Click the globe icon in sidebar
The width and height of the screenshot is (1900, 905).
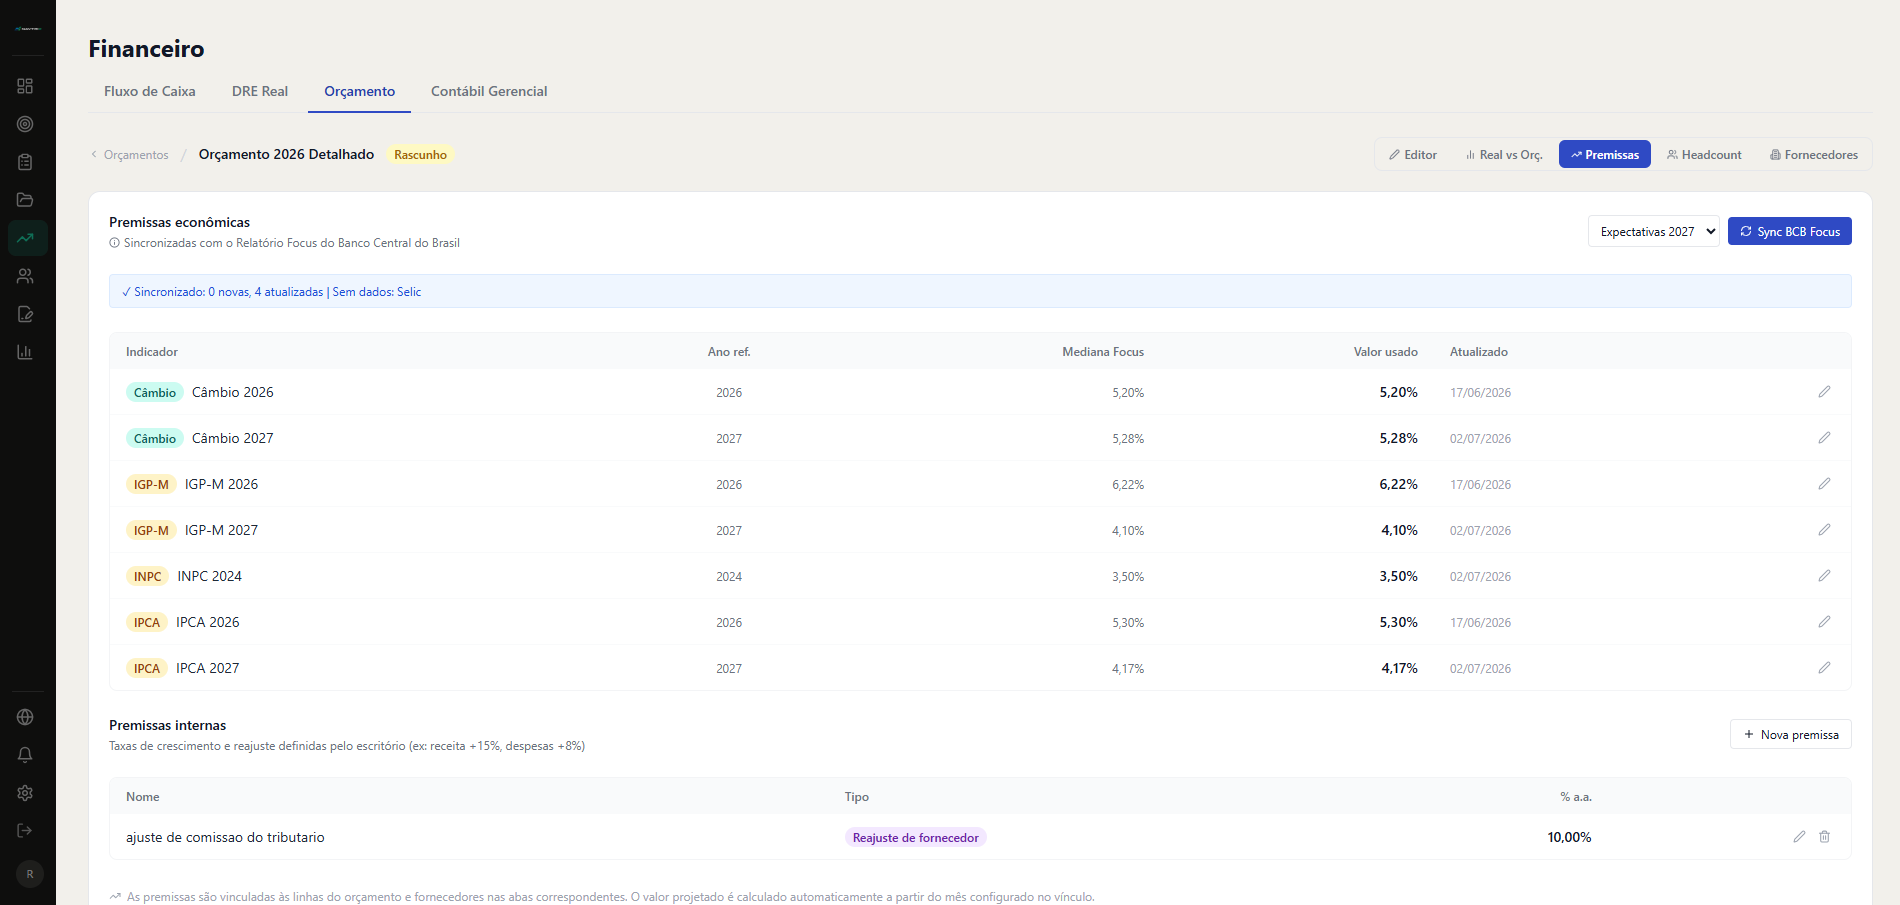(x=25, y=717)
